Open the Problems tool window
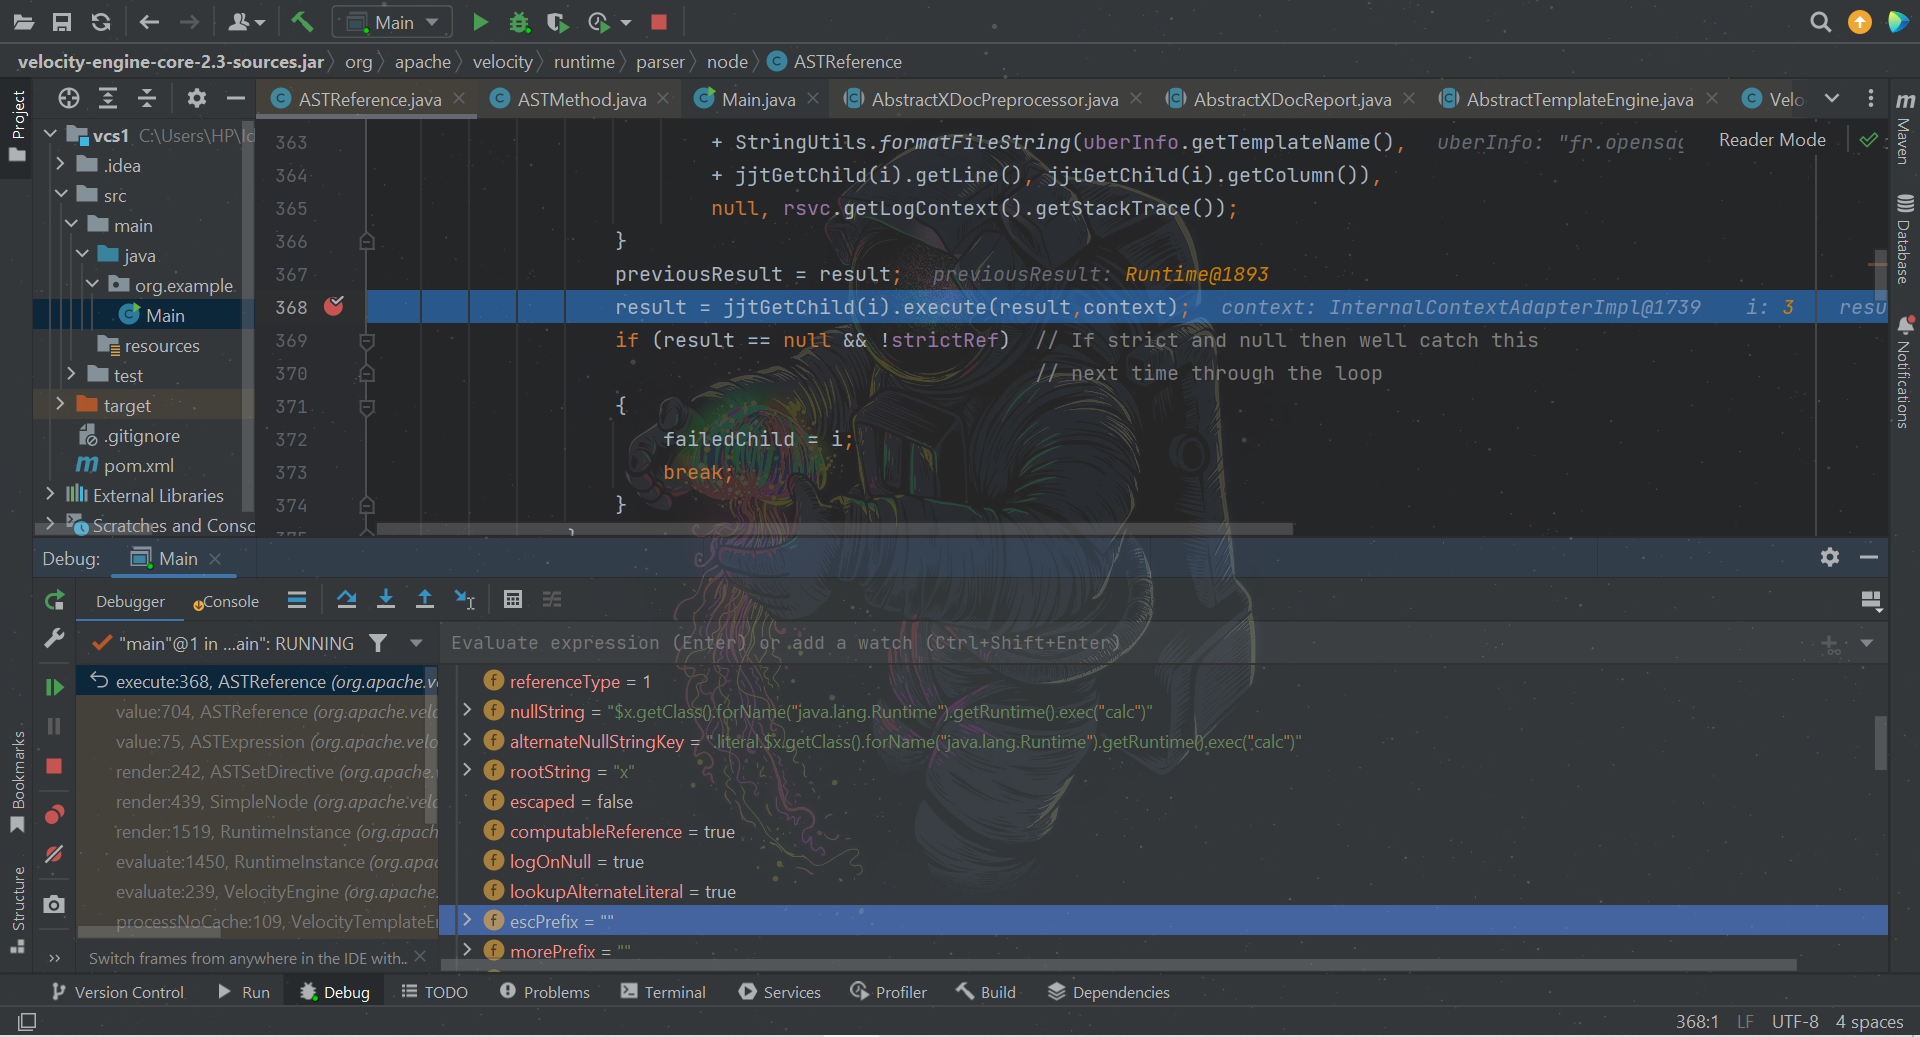 pos(545,991)
